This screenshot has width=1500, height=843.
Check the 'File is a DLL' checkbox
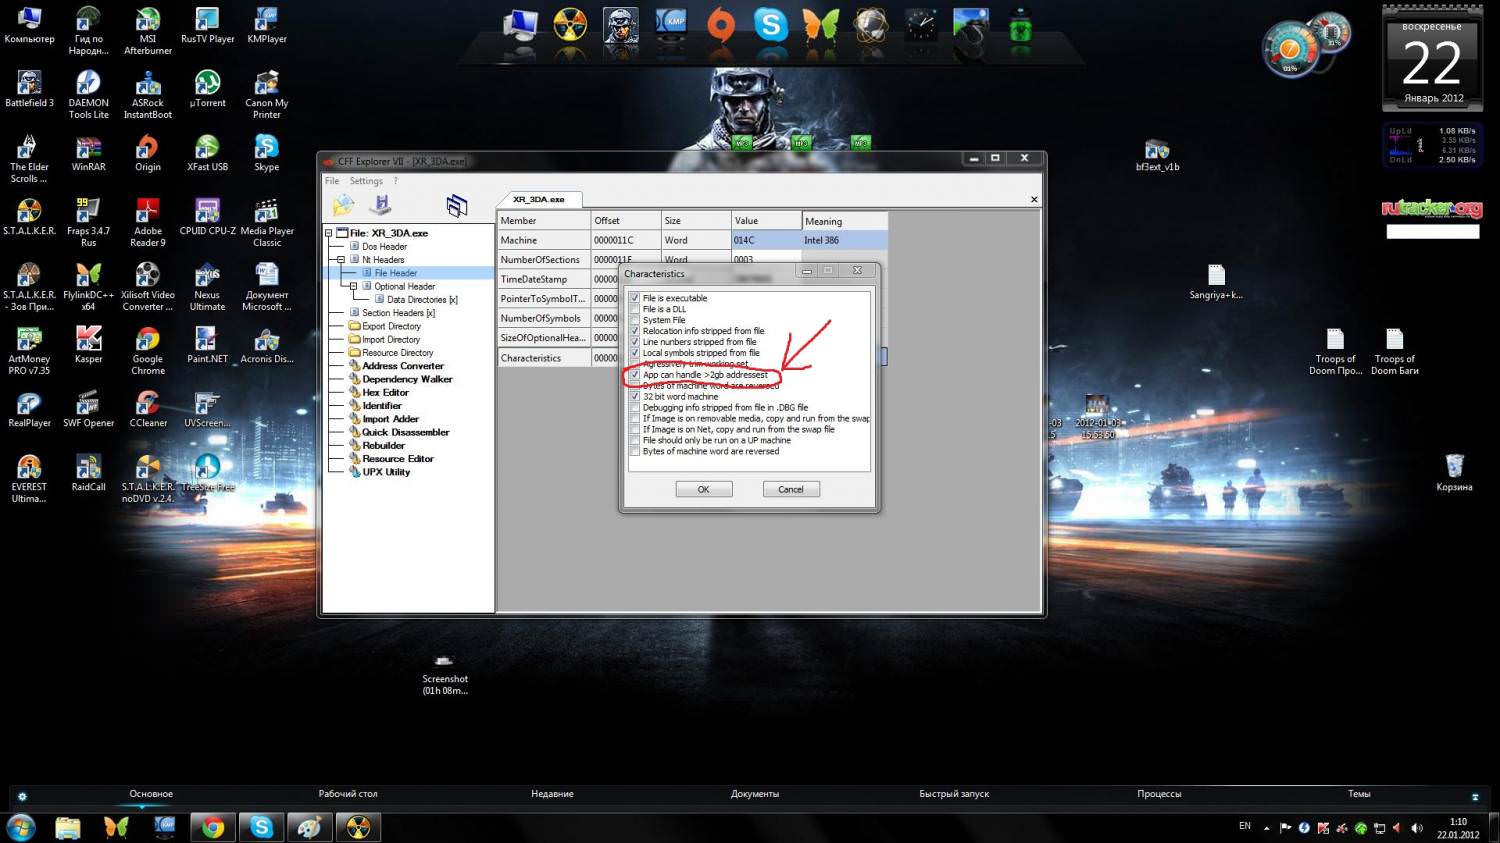(x=635, y=309)
